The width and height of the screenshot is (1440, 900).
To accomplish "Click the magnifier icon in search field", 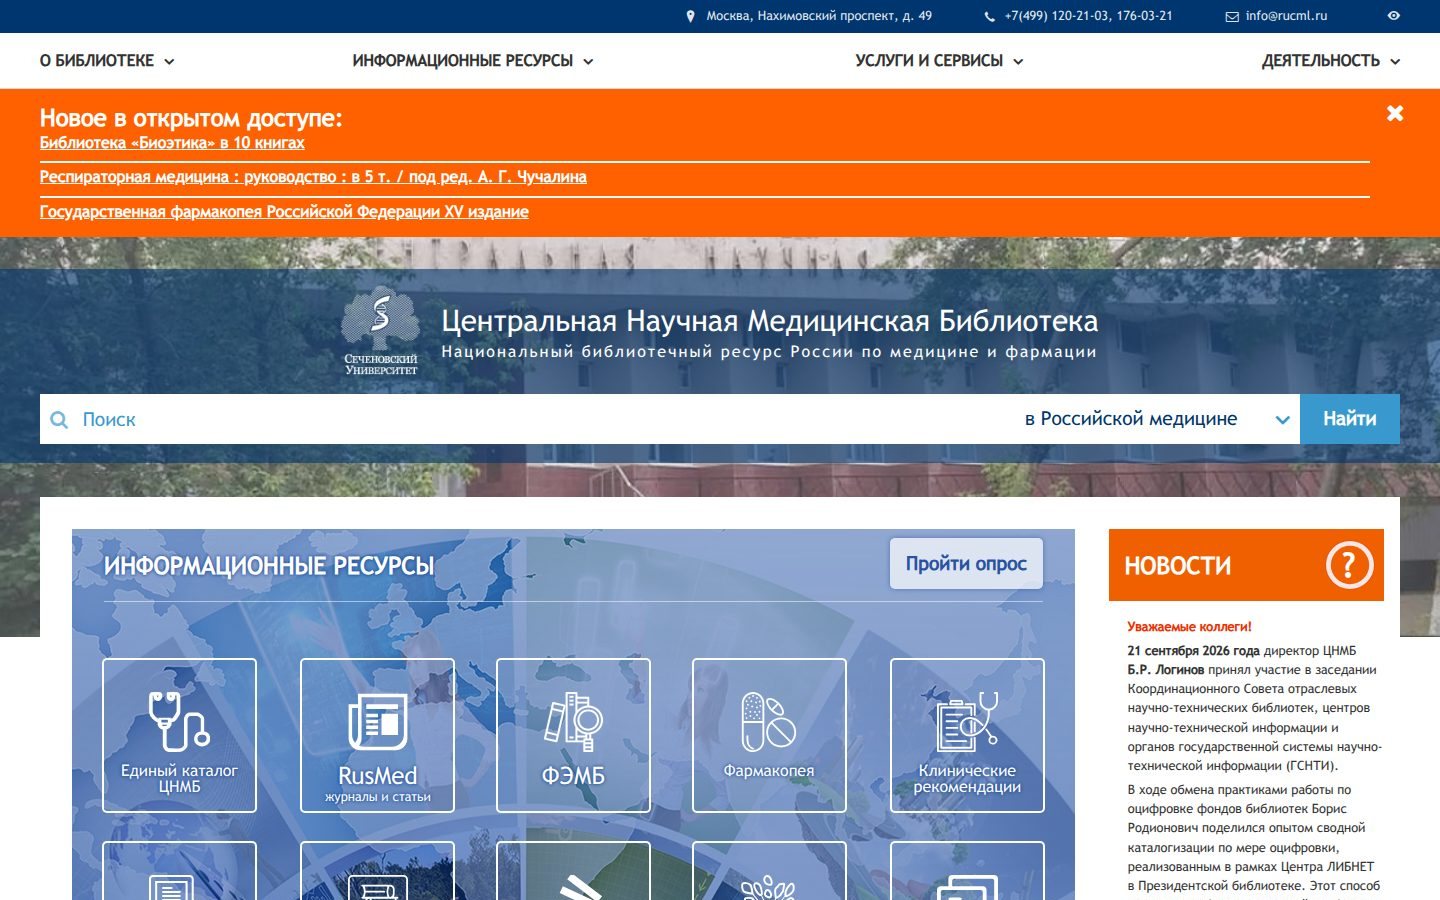I will click(60, 420).
